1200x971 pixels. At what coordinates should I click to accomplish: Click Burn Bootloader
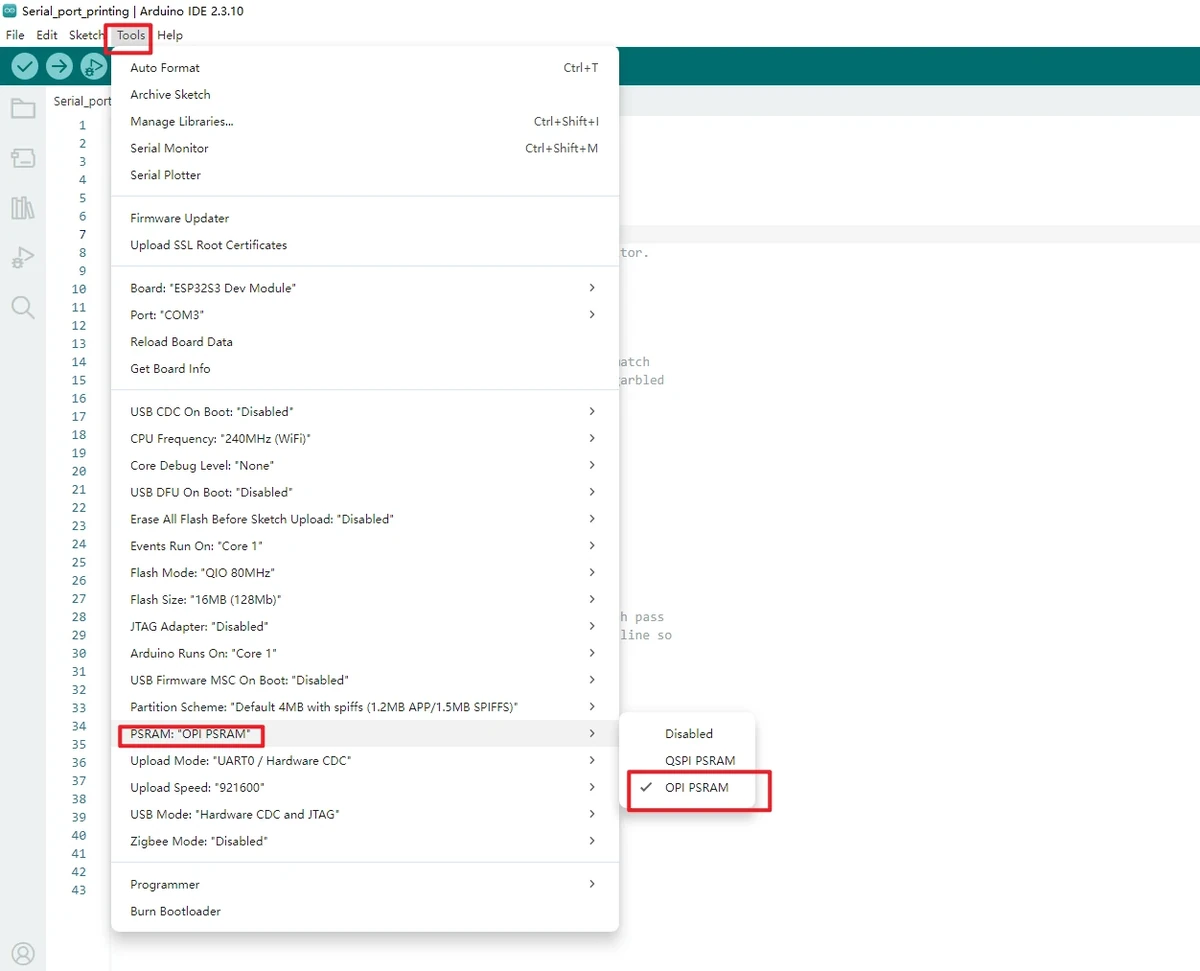click(365, 912)
